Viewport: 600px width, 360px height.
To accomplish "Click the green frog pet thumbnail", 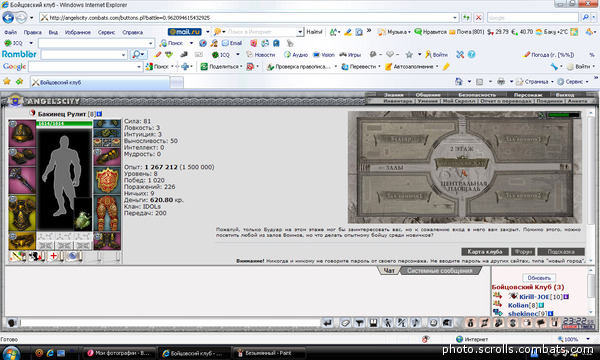I will (83, 220).
